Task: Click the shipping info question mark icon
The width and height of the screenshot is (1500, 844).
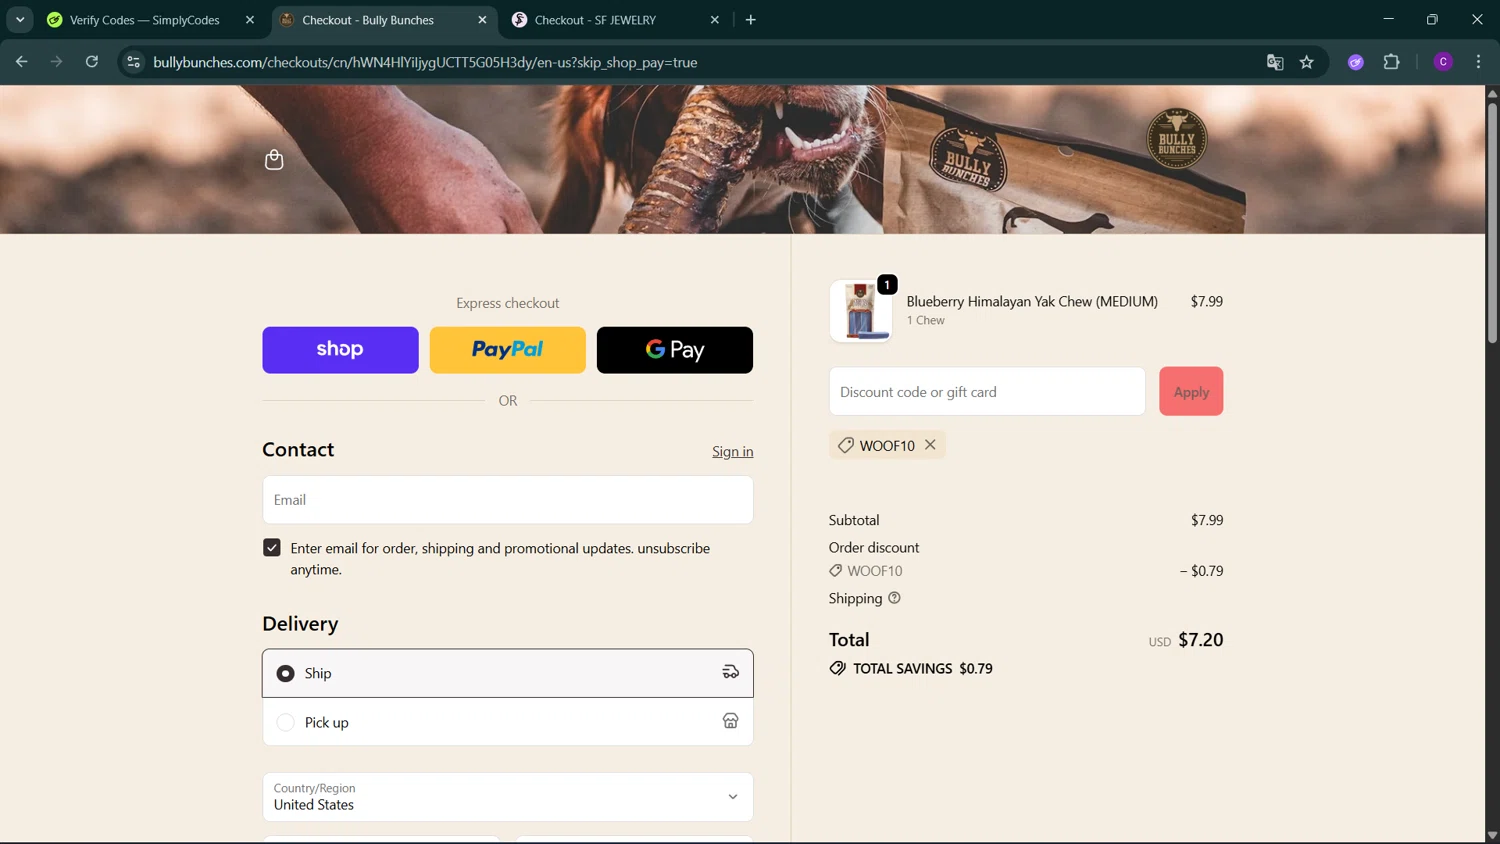Action: [x=894, y=598]
